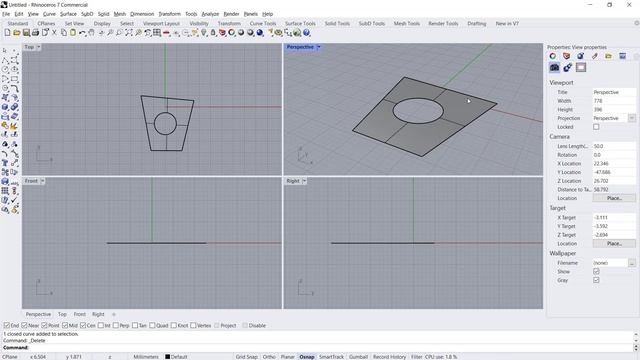Click the padlock lock objects icon
The height and width of the screenshot is (360, 640).
pos(213,33)
